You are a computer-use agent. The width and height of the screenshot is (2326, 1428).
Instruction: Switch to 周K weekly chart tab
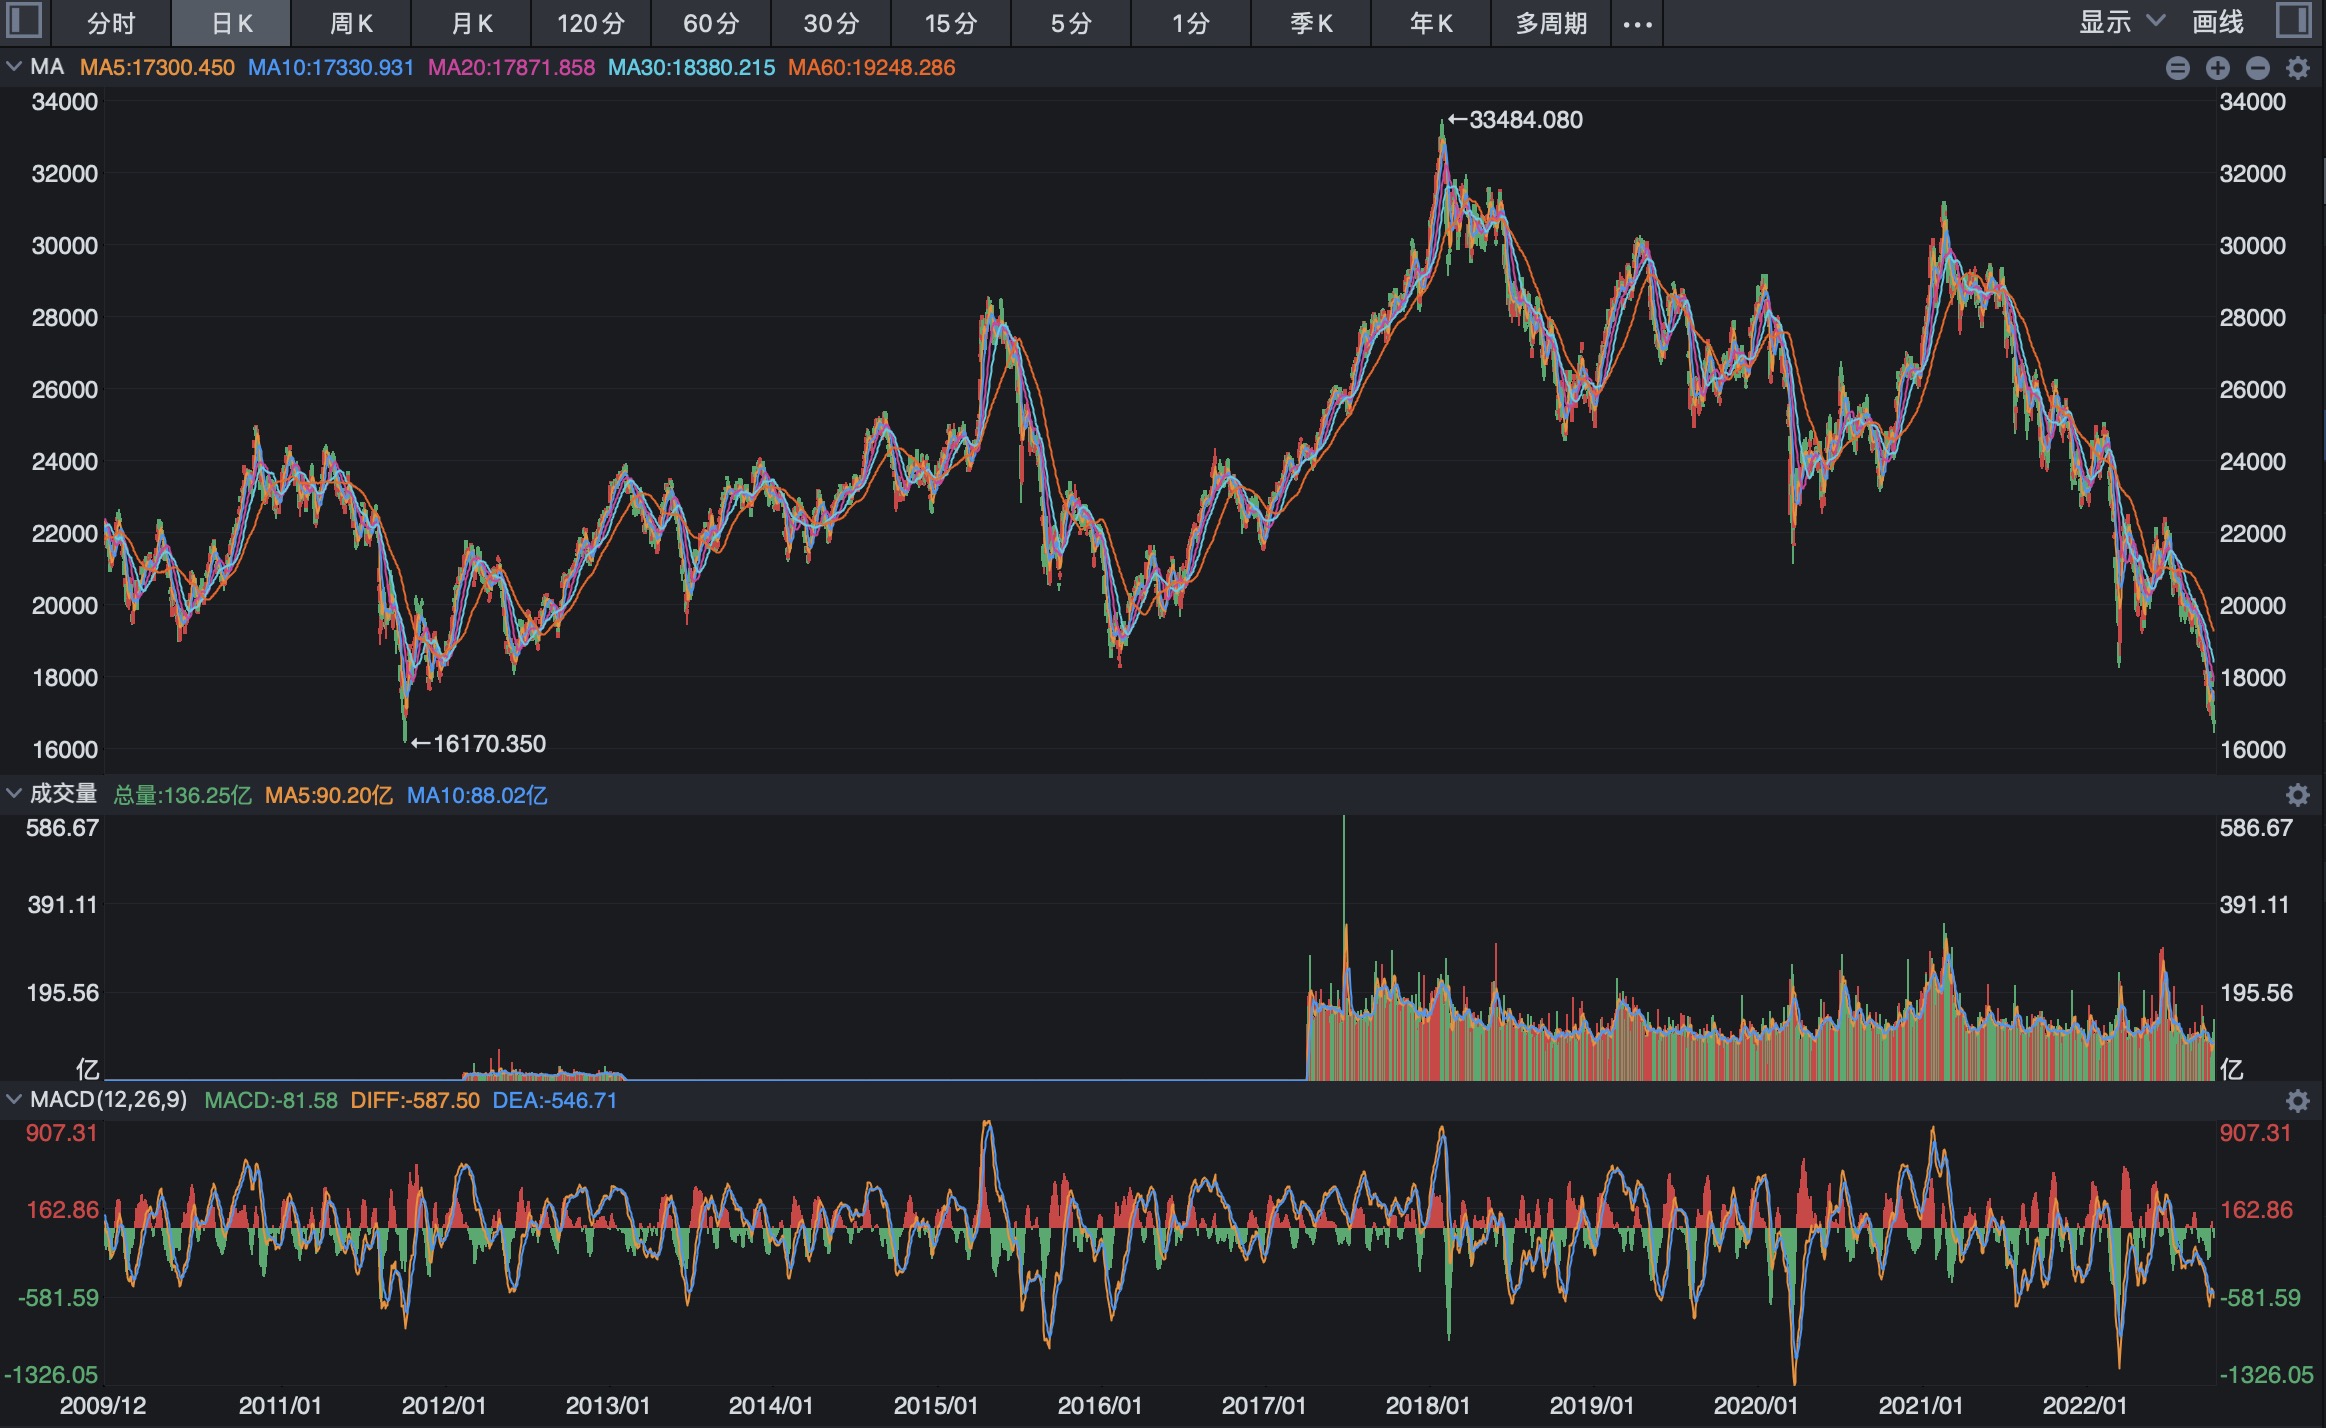tap(351, 24)
